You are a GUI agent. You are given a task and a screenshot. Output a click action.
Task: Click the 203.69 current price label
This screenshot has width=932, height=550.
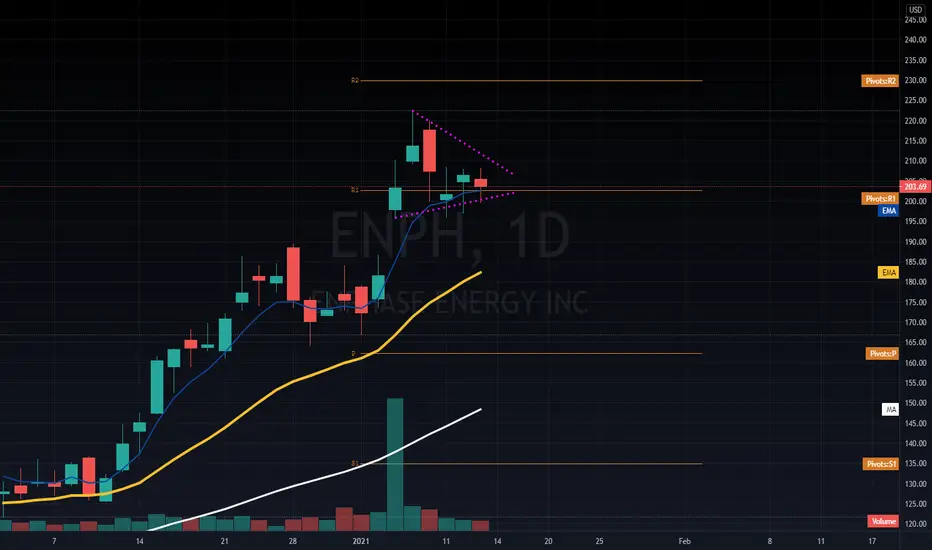pyautogui.click(x=915, y=187)
